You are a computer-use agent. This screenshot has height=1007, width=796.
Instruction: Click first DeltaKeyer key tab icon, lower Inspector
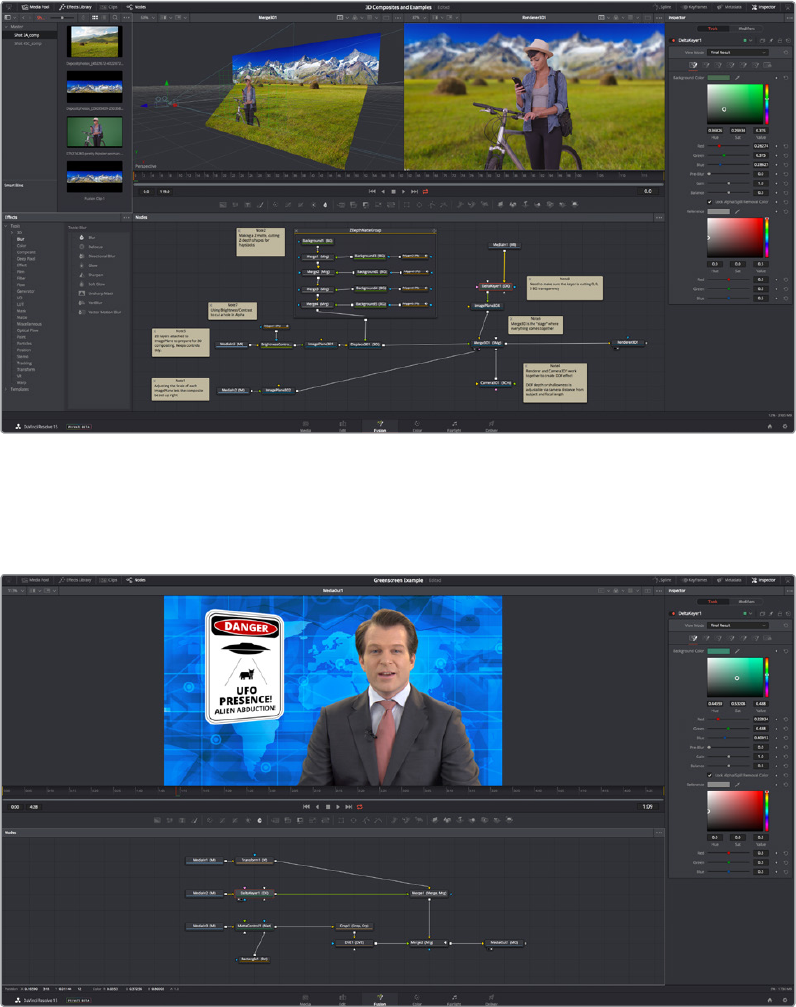pos(693,638)
